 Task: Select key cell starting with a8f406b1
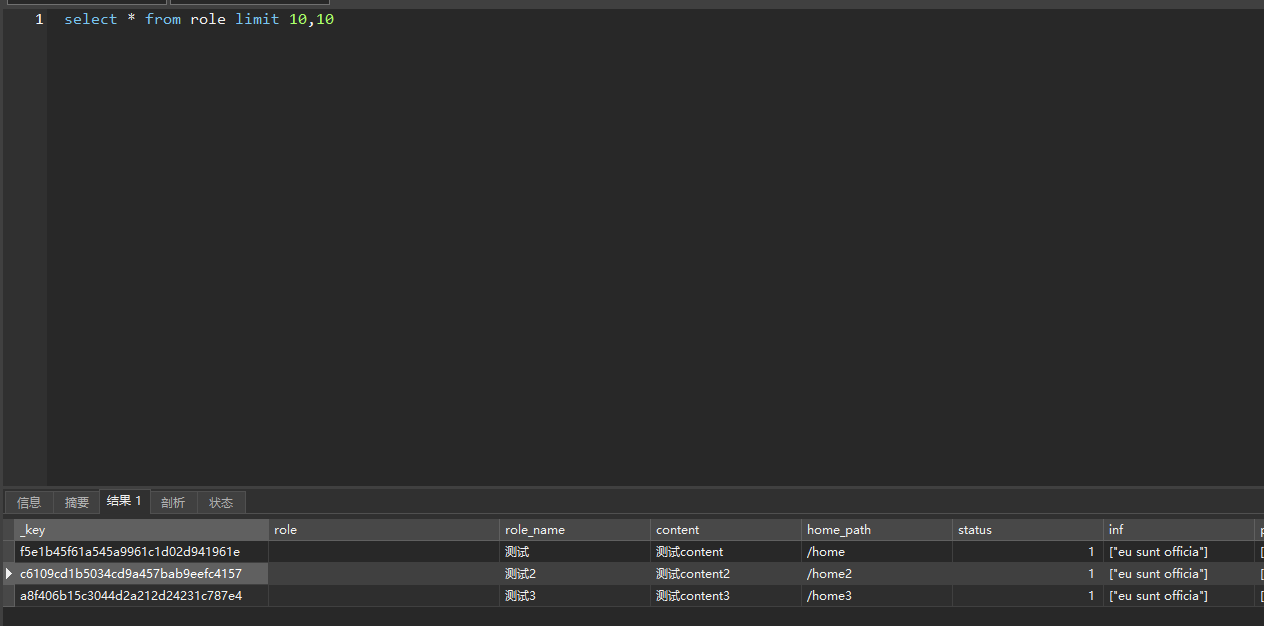pos(131,596)
